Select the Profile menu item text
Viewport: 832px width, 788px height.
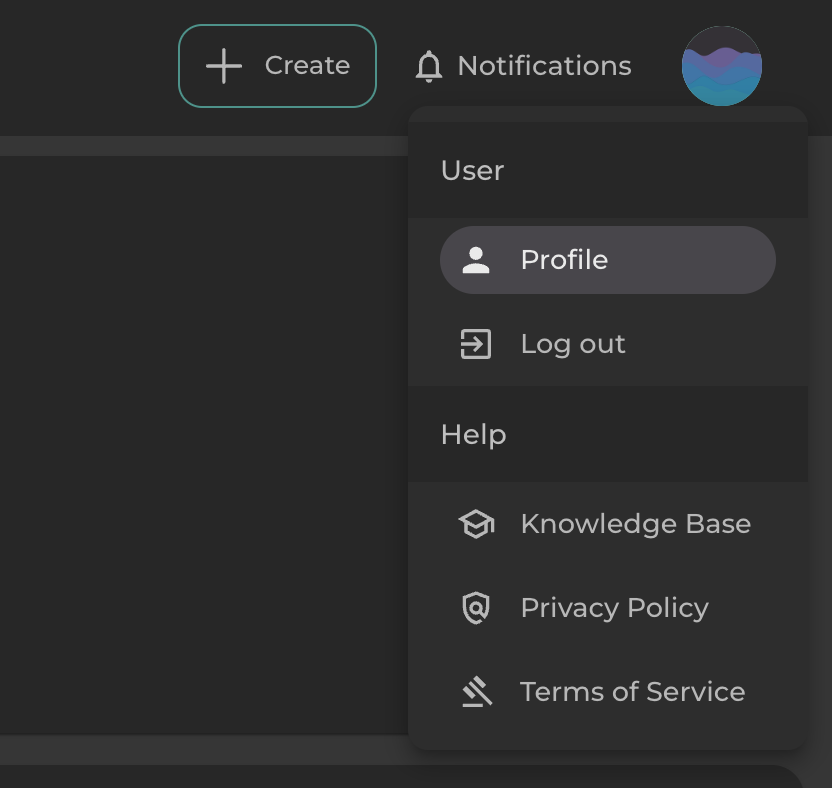click(x=564, y=260)
